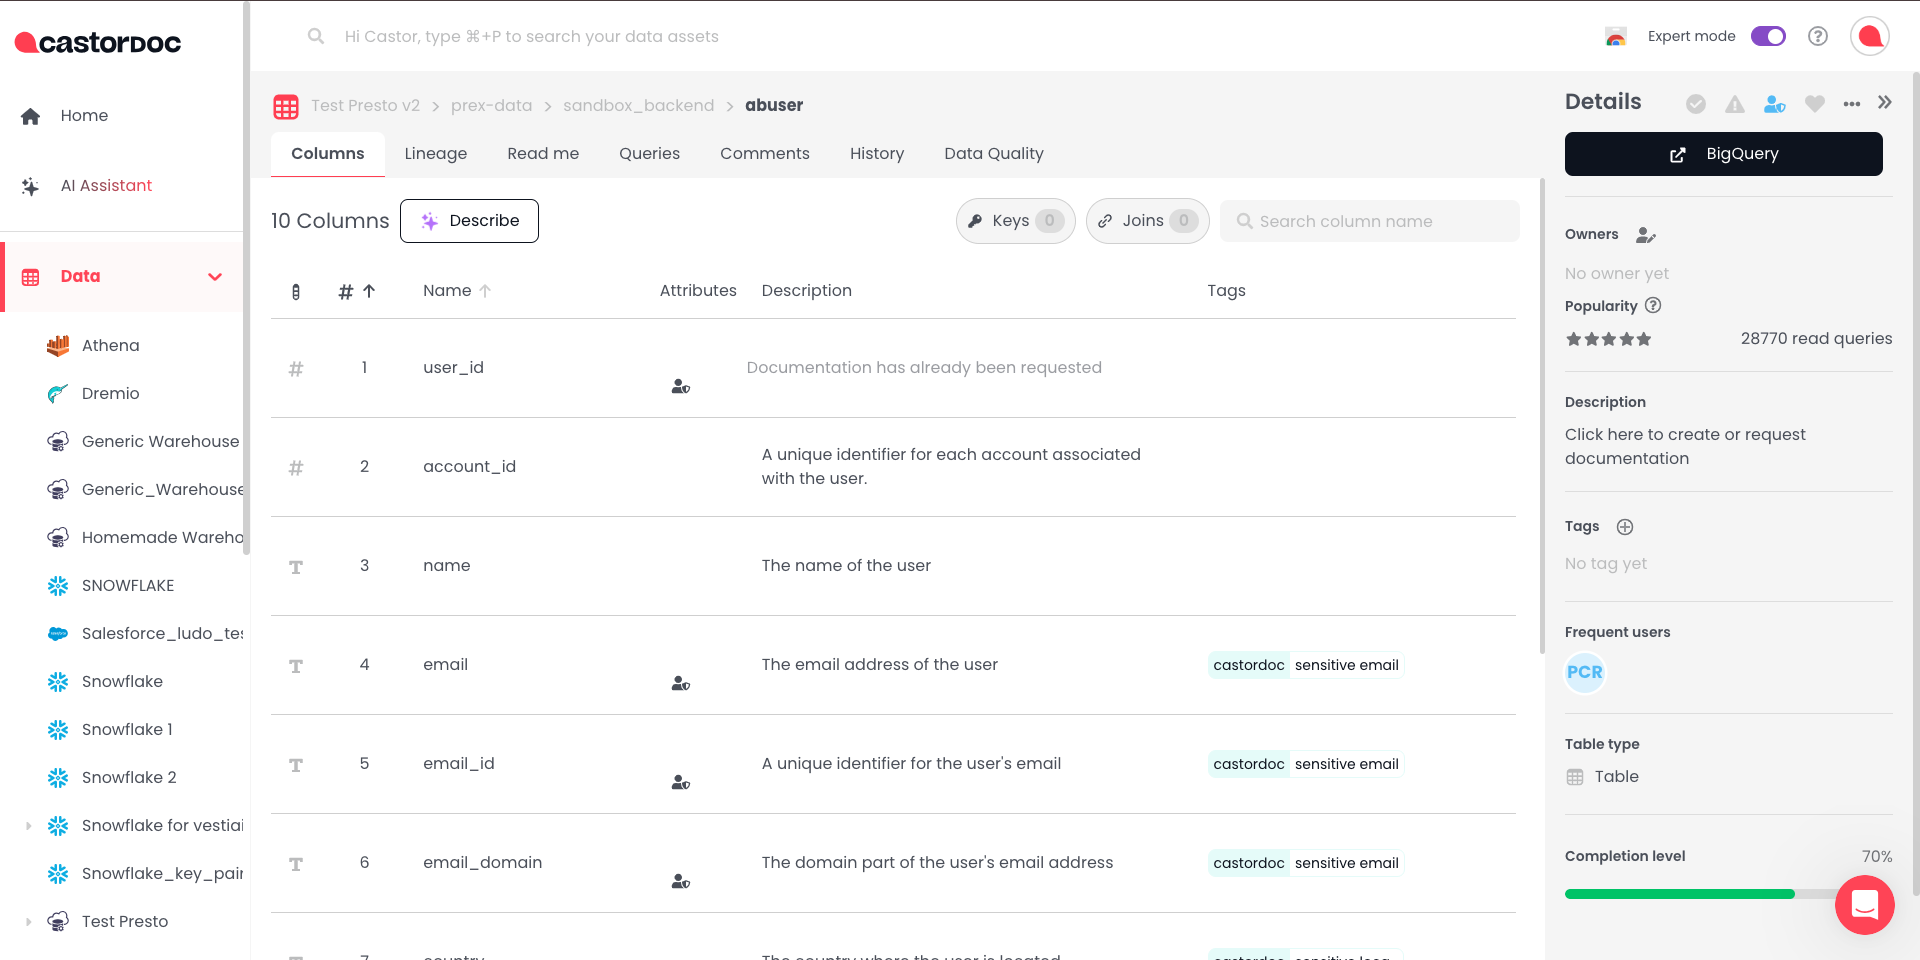This screenshot has width=1920, height=960.
Task: Click the verified checkmark icon in Details
Action: coord(1695,104)
